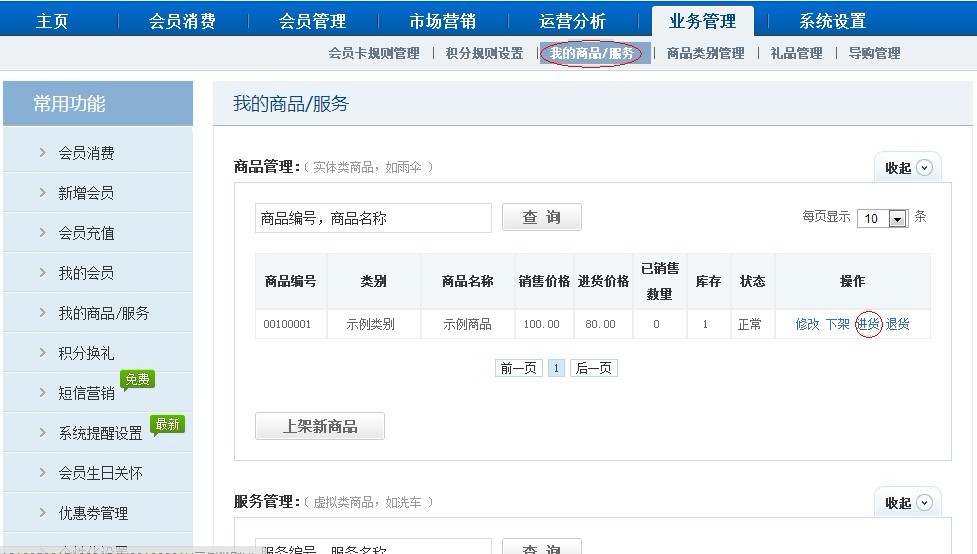
Task: Open 礼品管理 in the submenu
Action: pyautogui.click(x=796, y=54)
